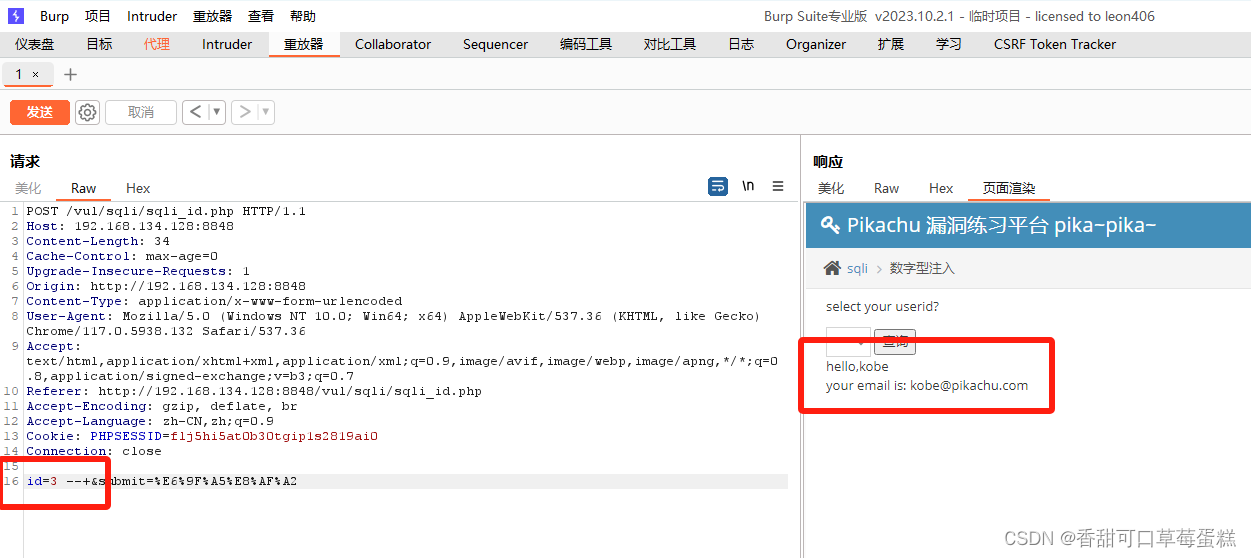The height and width of the screenshot is (558, 1251).
Task: Toggle the word wrap icon in request
Action: click(717, 186)
